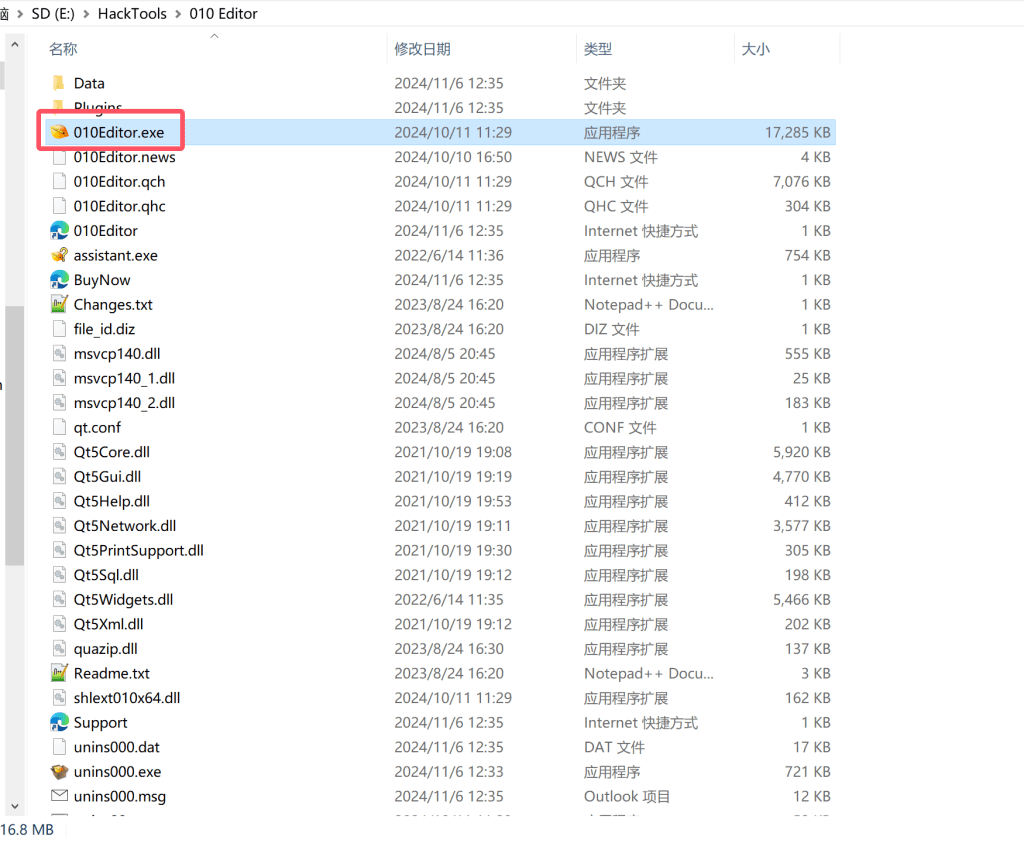The image size is (1024, 843).
Task: Select the Qt5Sql.dll file name
Action: [106, 575]
